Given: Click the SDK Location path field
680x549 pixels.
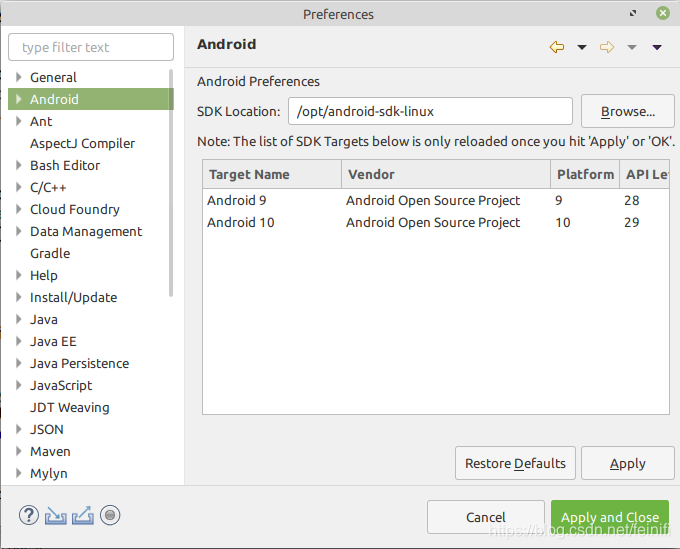Looking at the screenshot, I should 430,111.
